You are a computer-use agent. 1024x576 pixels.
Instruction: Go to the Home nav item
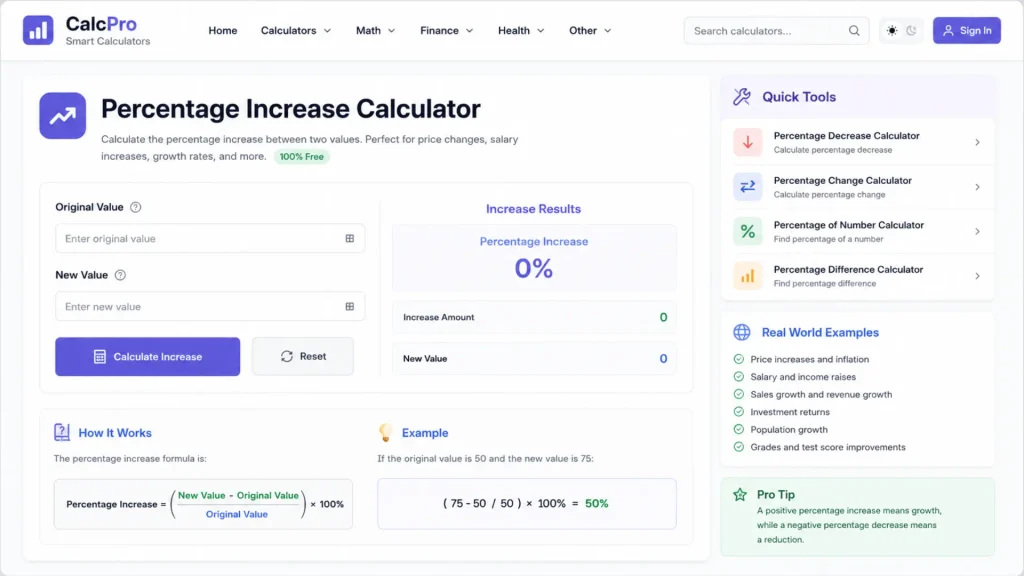click(223, 31)
